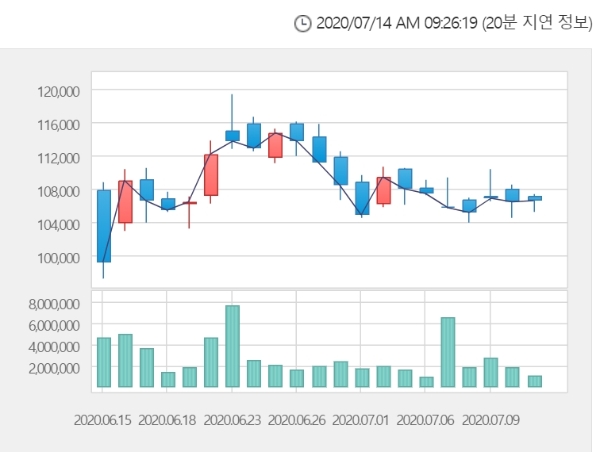Click the 116,000 price axis label
The image size is (600, 452).
(x=58, y=125)
